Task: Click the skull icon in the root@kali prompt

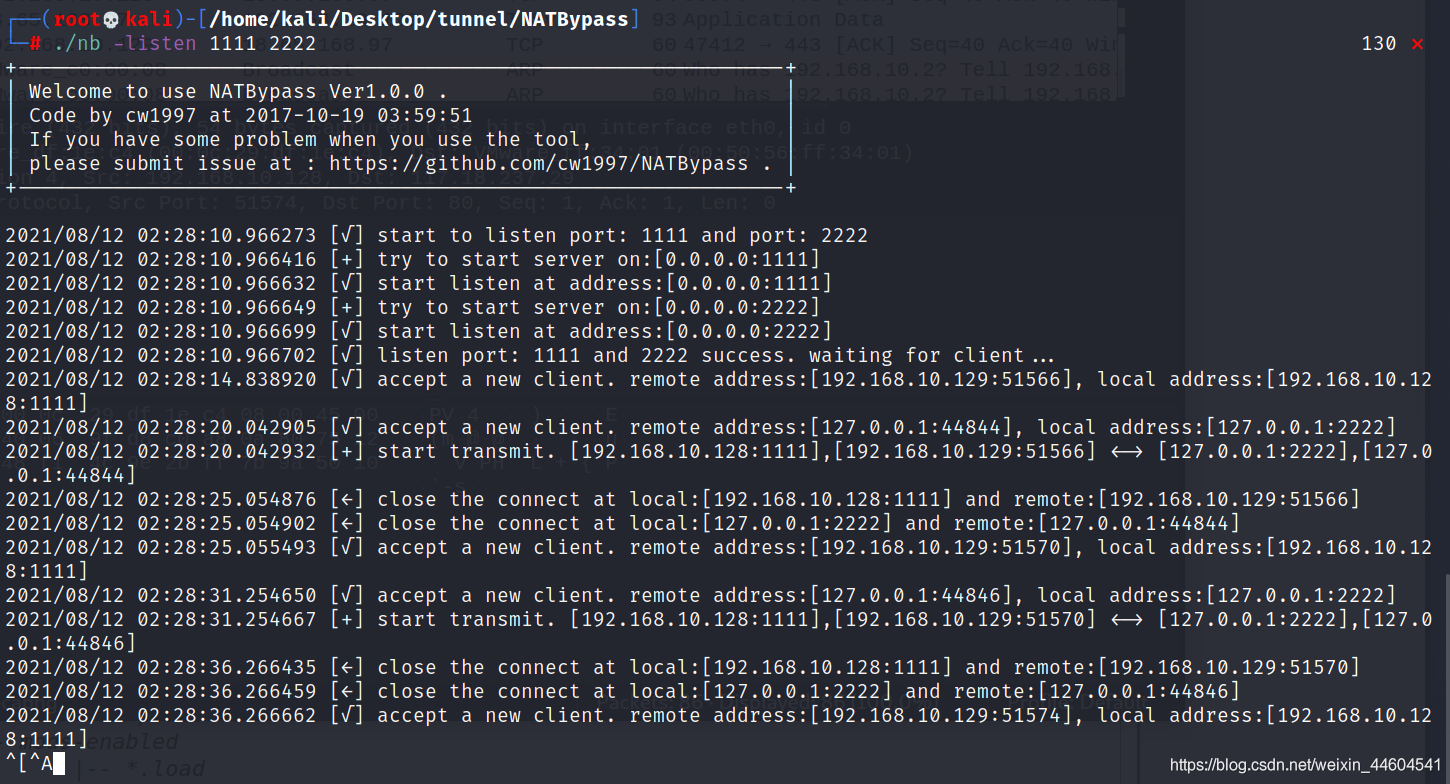Action: pyautogui.click(x=113, y=19)
